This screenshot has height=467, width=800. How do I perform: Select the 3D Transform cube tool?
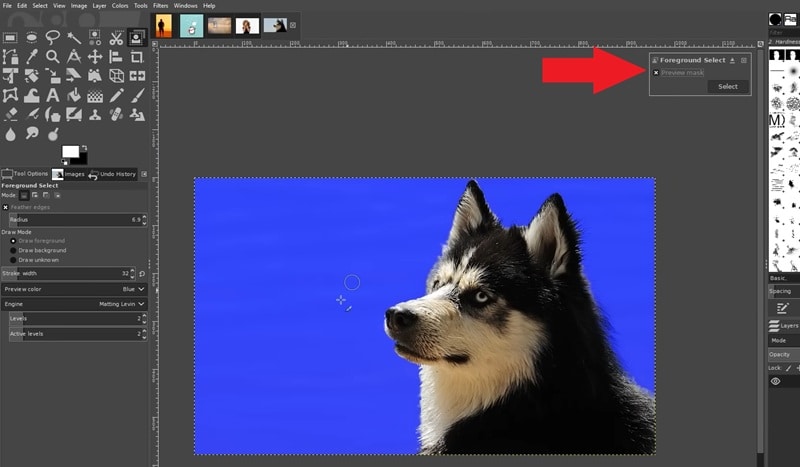[x=116, y=76]
